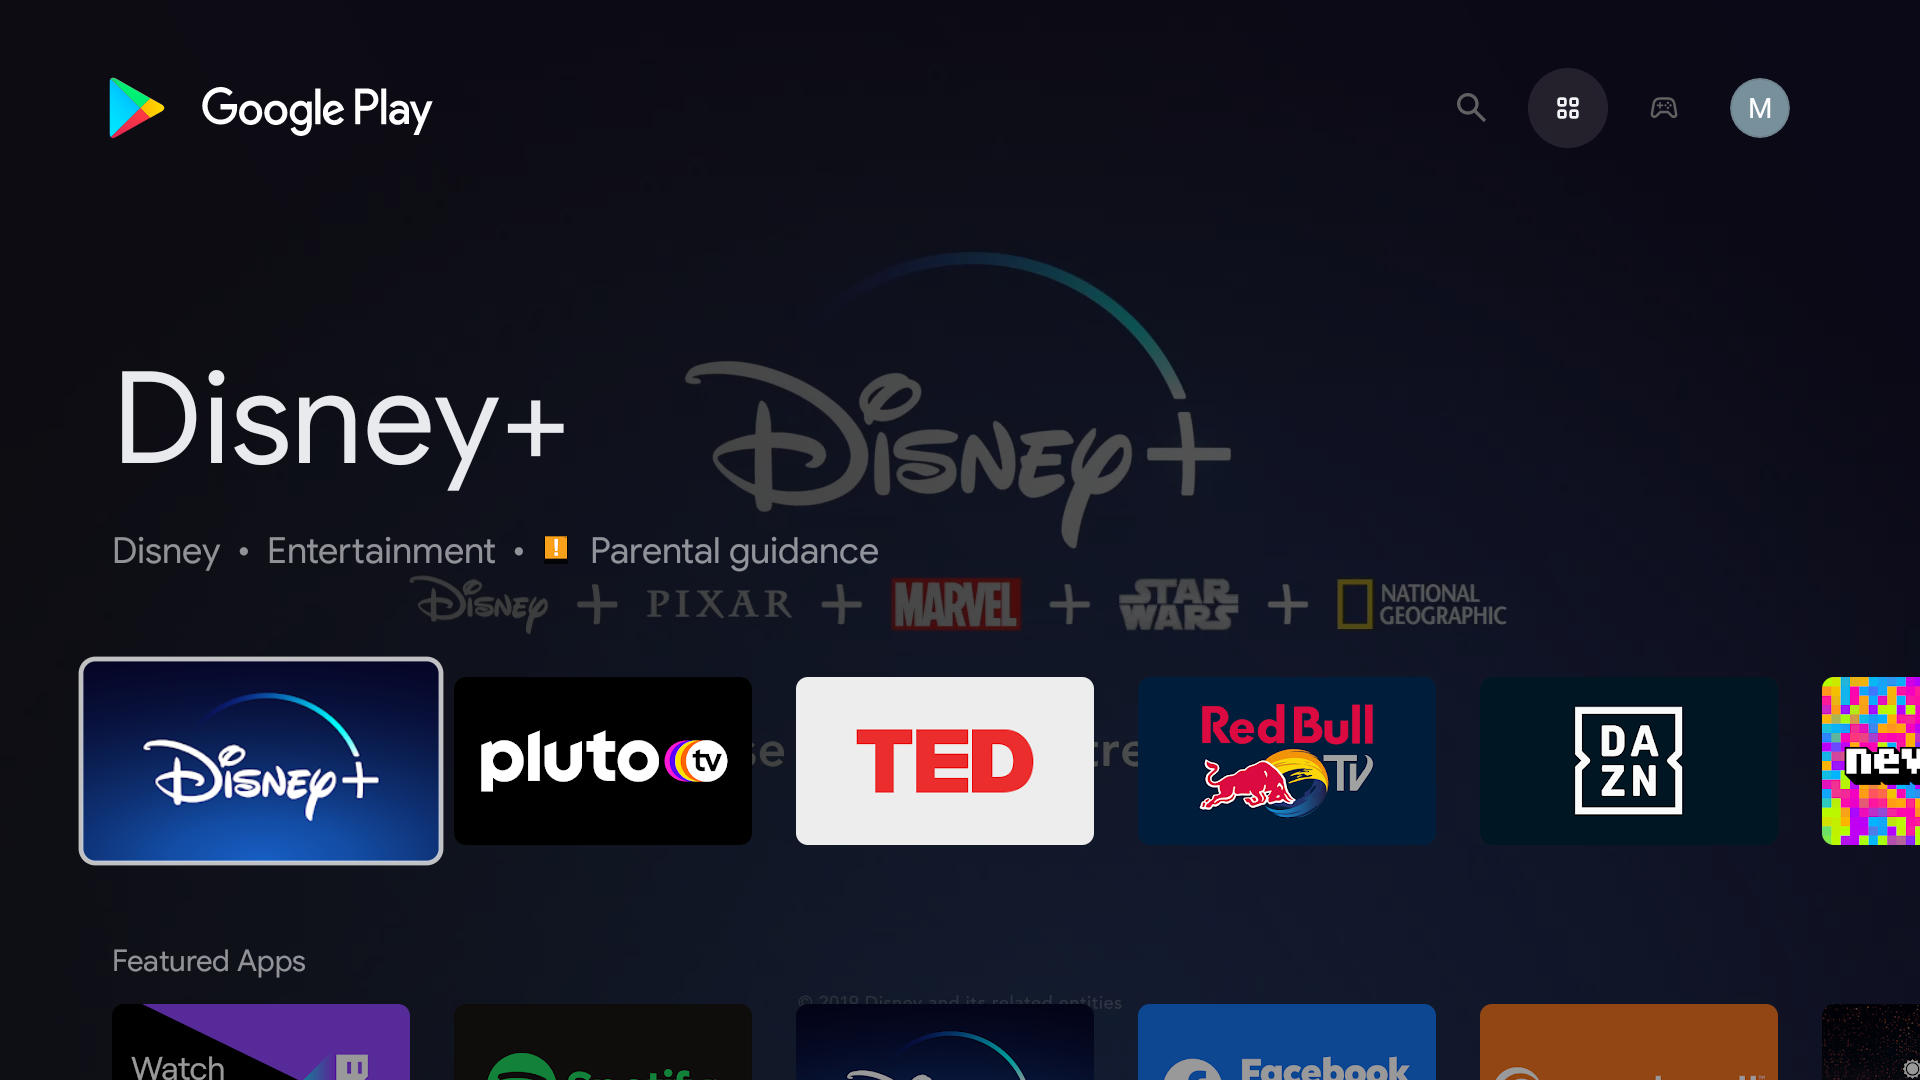The image size is (1920, 1080).
Task: Expand the Featured Apps section
Action: [x=208, y=960]
